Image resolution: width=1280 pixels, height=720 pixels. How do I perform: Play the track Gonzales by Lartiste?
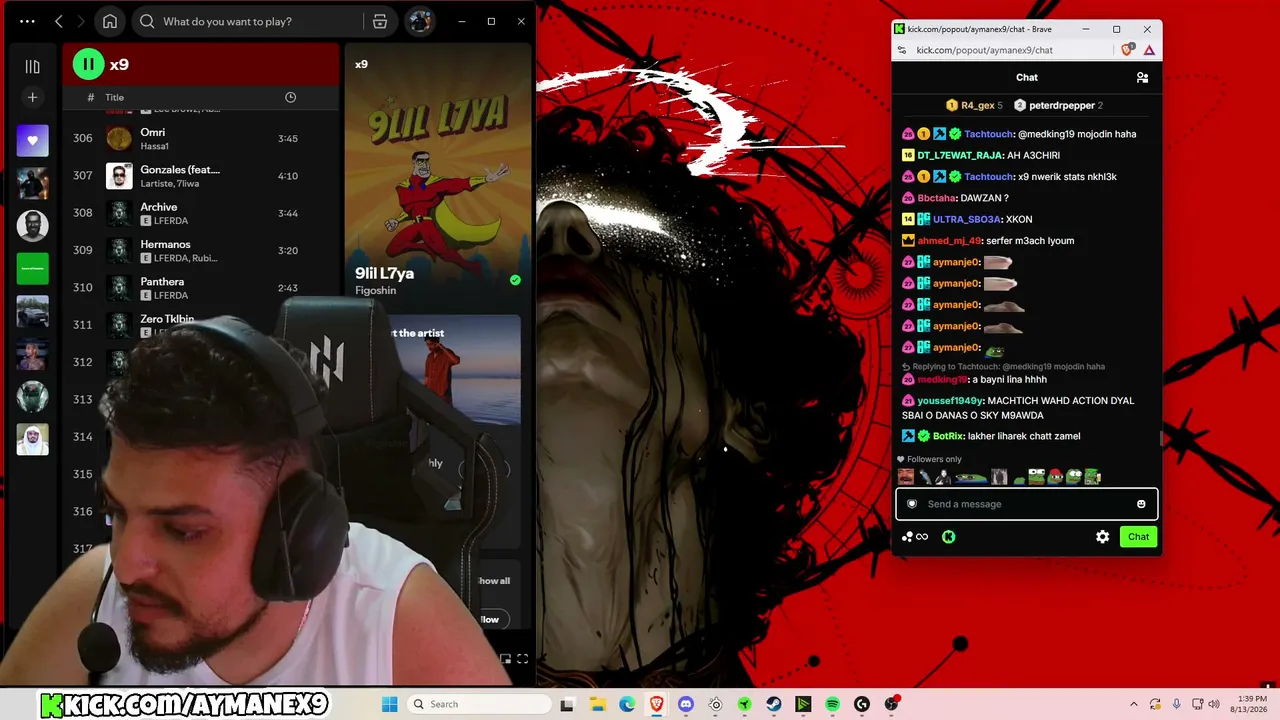[201, 175]
